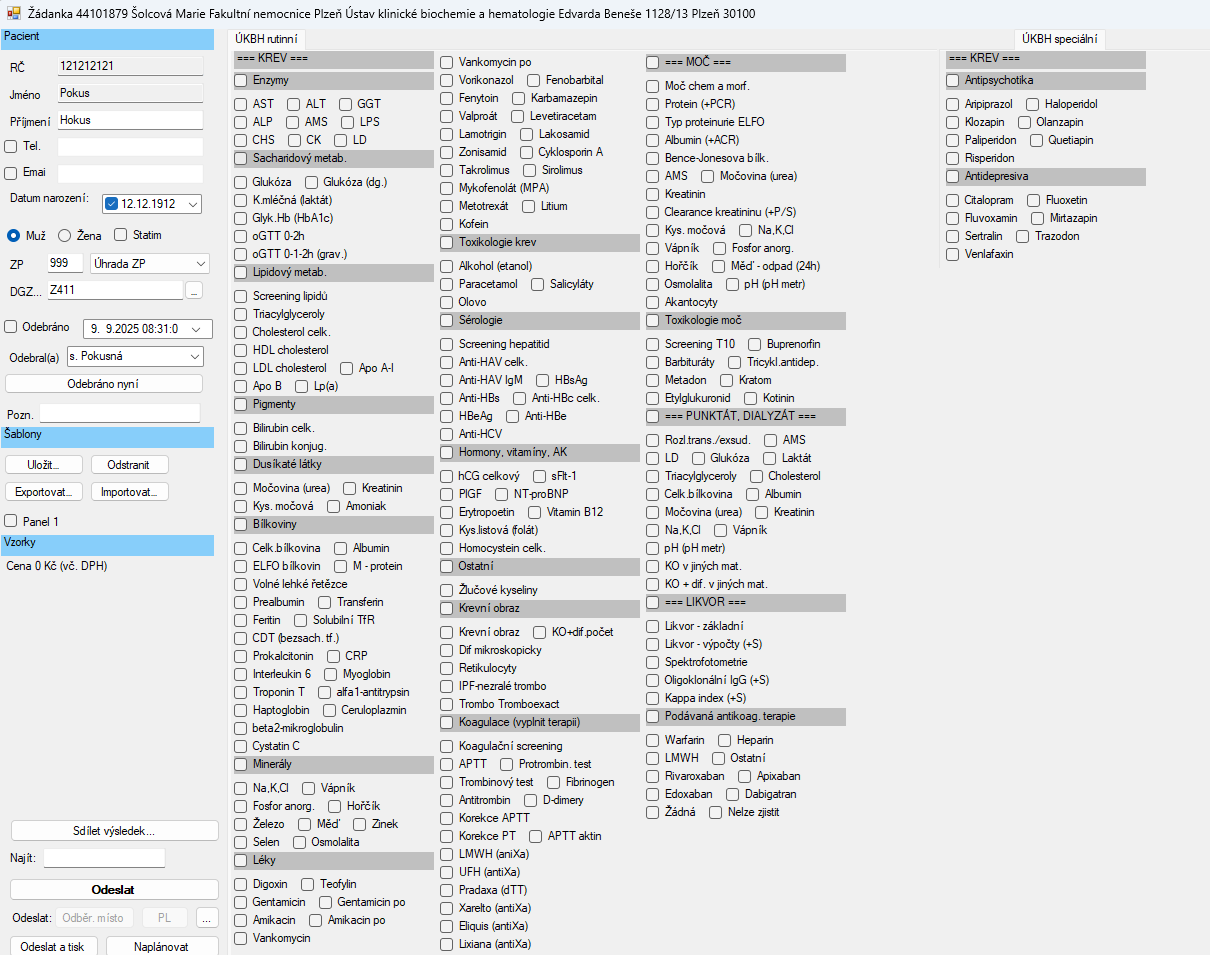Check the Antipsychotika group box

(x=953, y=80)
